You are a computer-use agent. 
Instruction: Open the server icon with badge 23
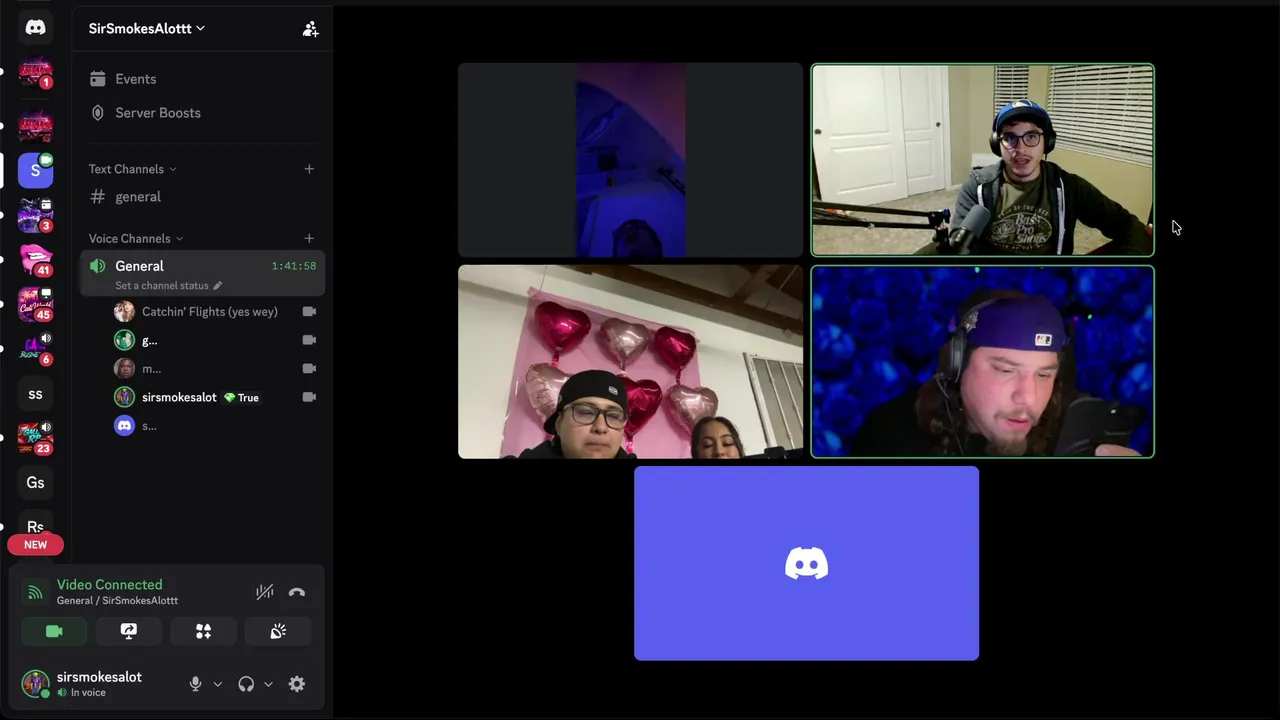(x=35, y=438)
